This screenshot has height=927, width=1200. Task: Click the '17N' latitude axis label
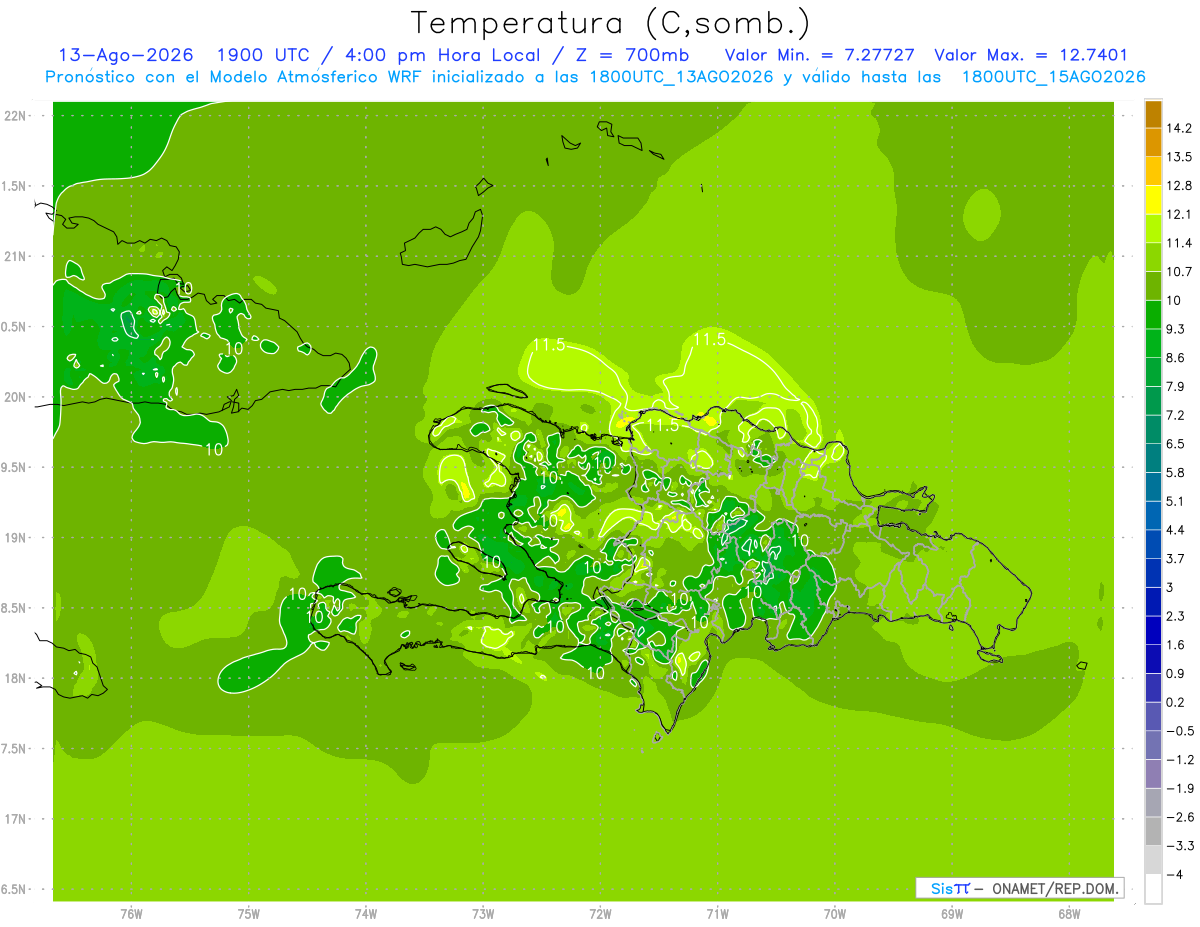tap(15, 819)
